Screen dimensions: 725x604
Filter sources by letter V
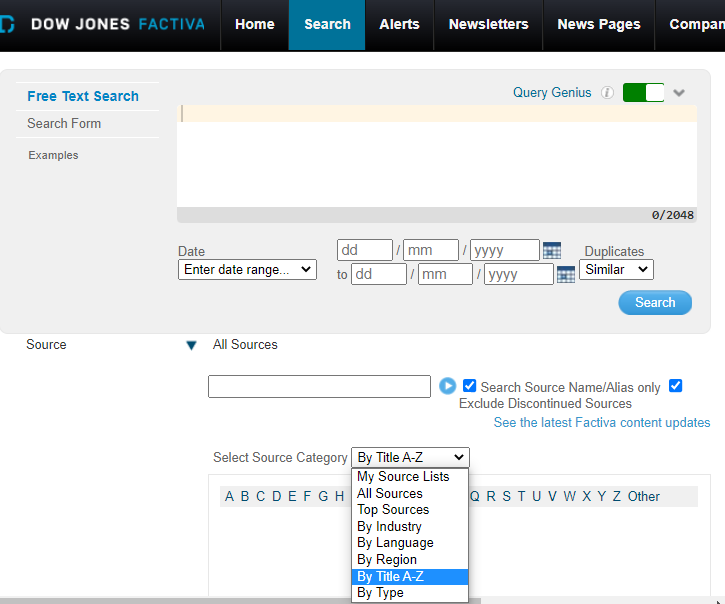tap(553, 496)
